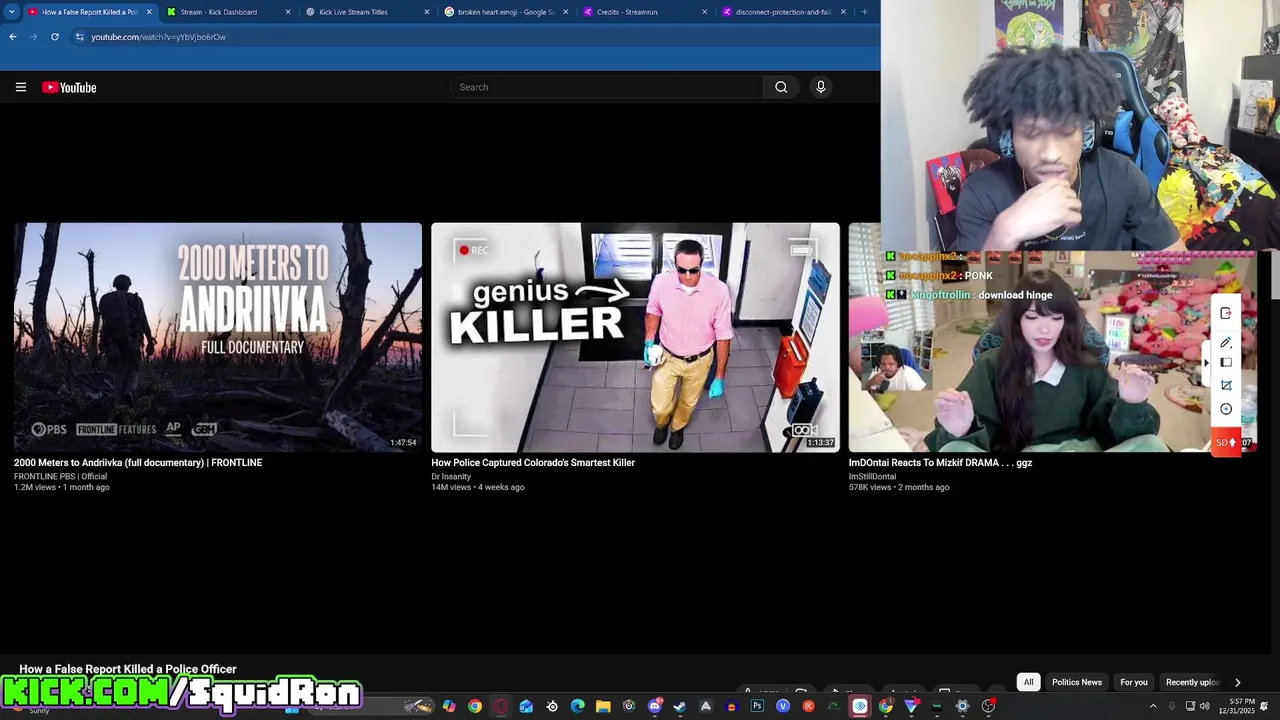The height and width of the screenshot is (720, 1280).
Task: Select the For you filter chip
Action: coord(1134,682)
